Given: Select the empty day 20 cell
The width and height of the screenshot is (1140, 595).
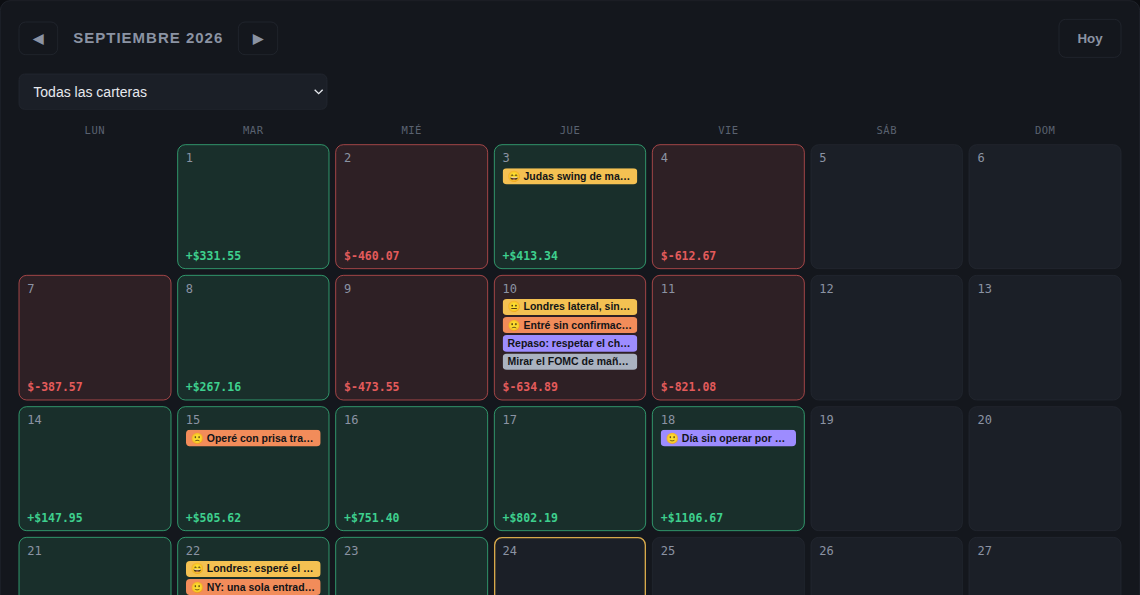Looking at the screenshot, I should 1045,468.
